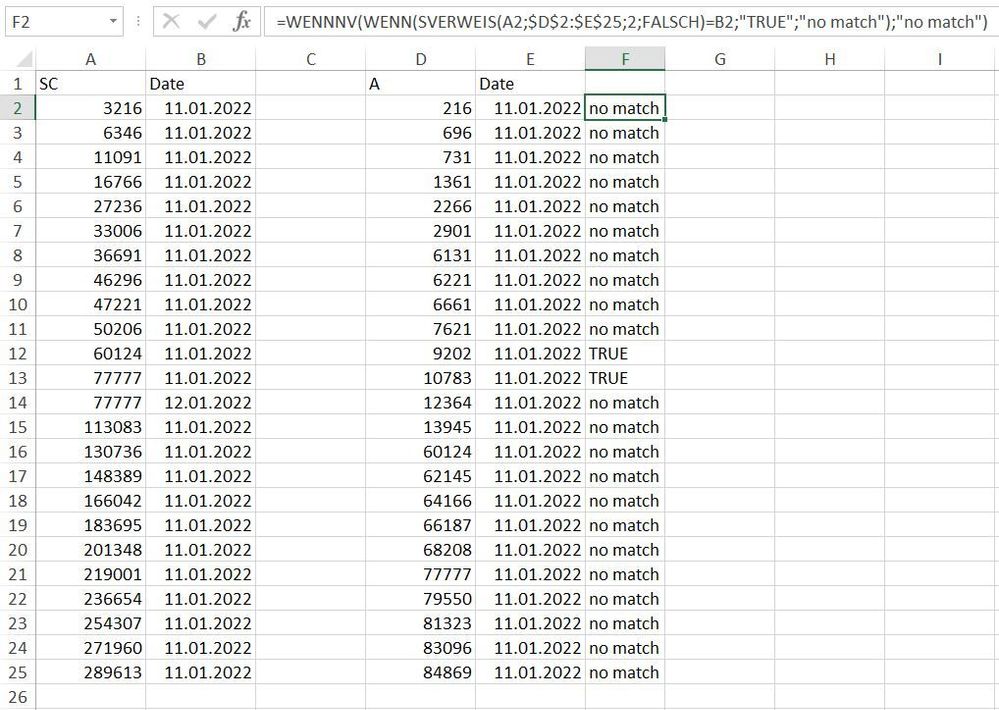Click cell with value 12364

[420, 403]
